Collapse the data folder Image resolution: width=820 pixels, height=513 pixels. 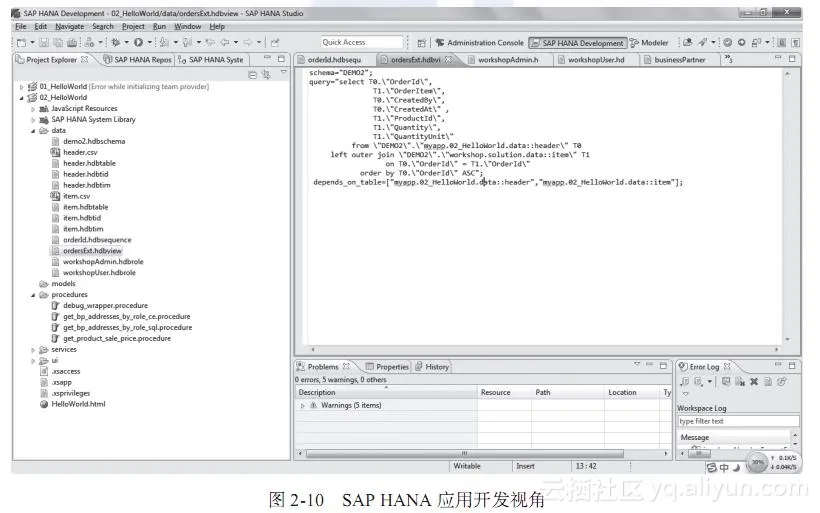(x=33, y=131)
